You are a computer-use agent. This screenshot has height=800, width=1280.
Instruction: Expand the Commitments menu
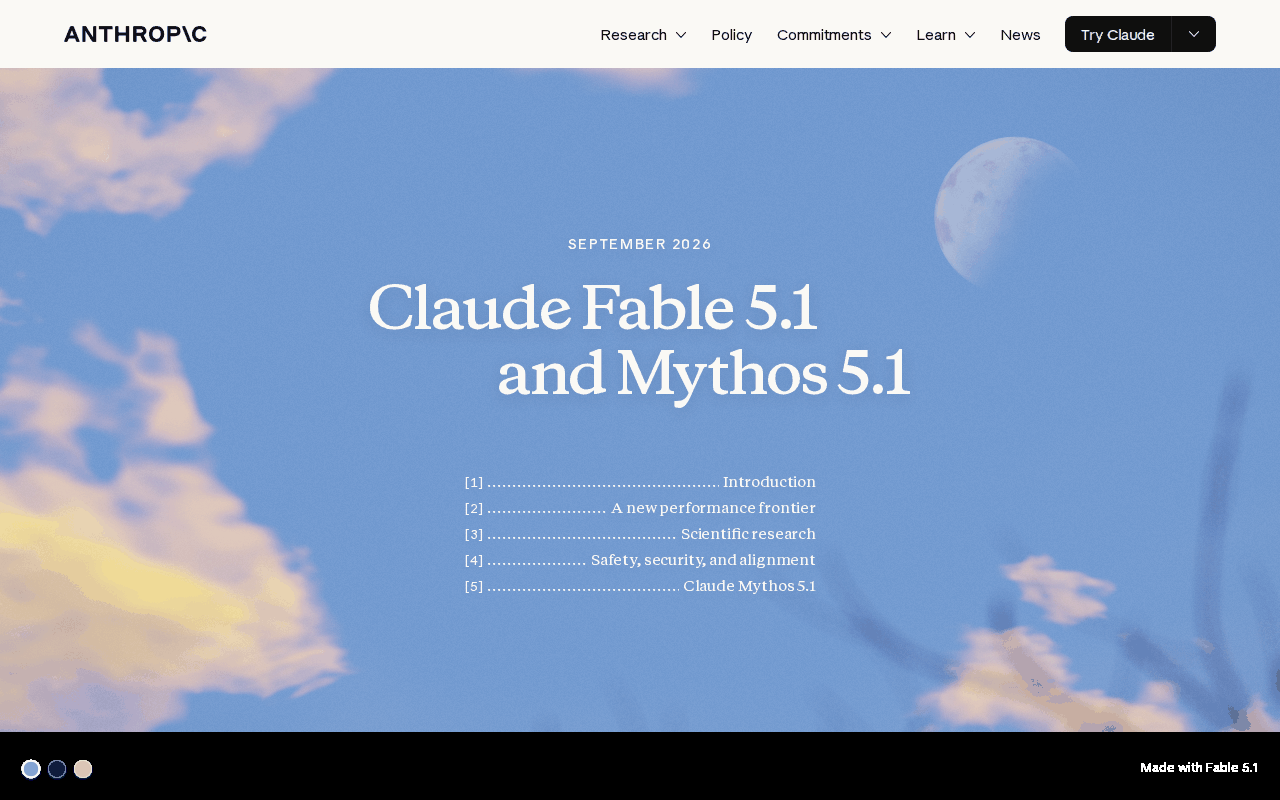(x=834, y=34)
